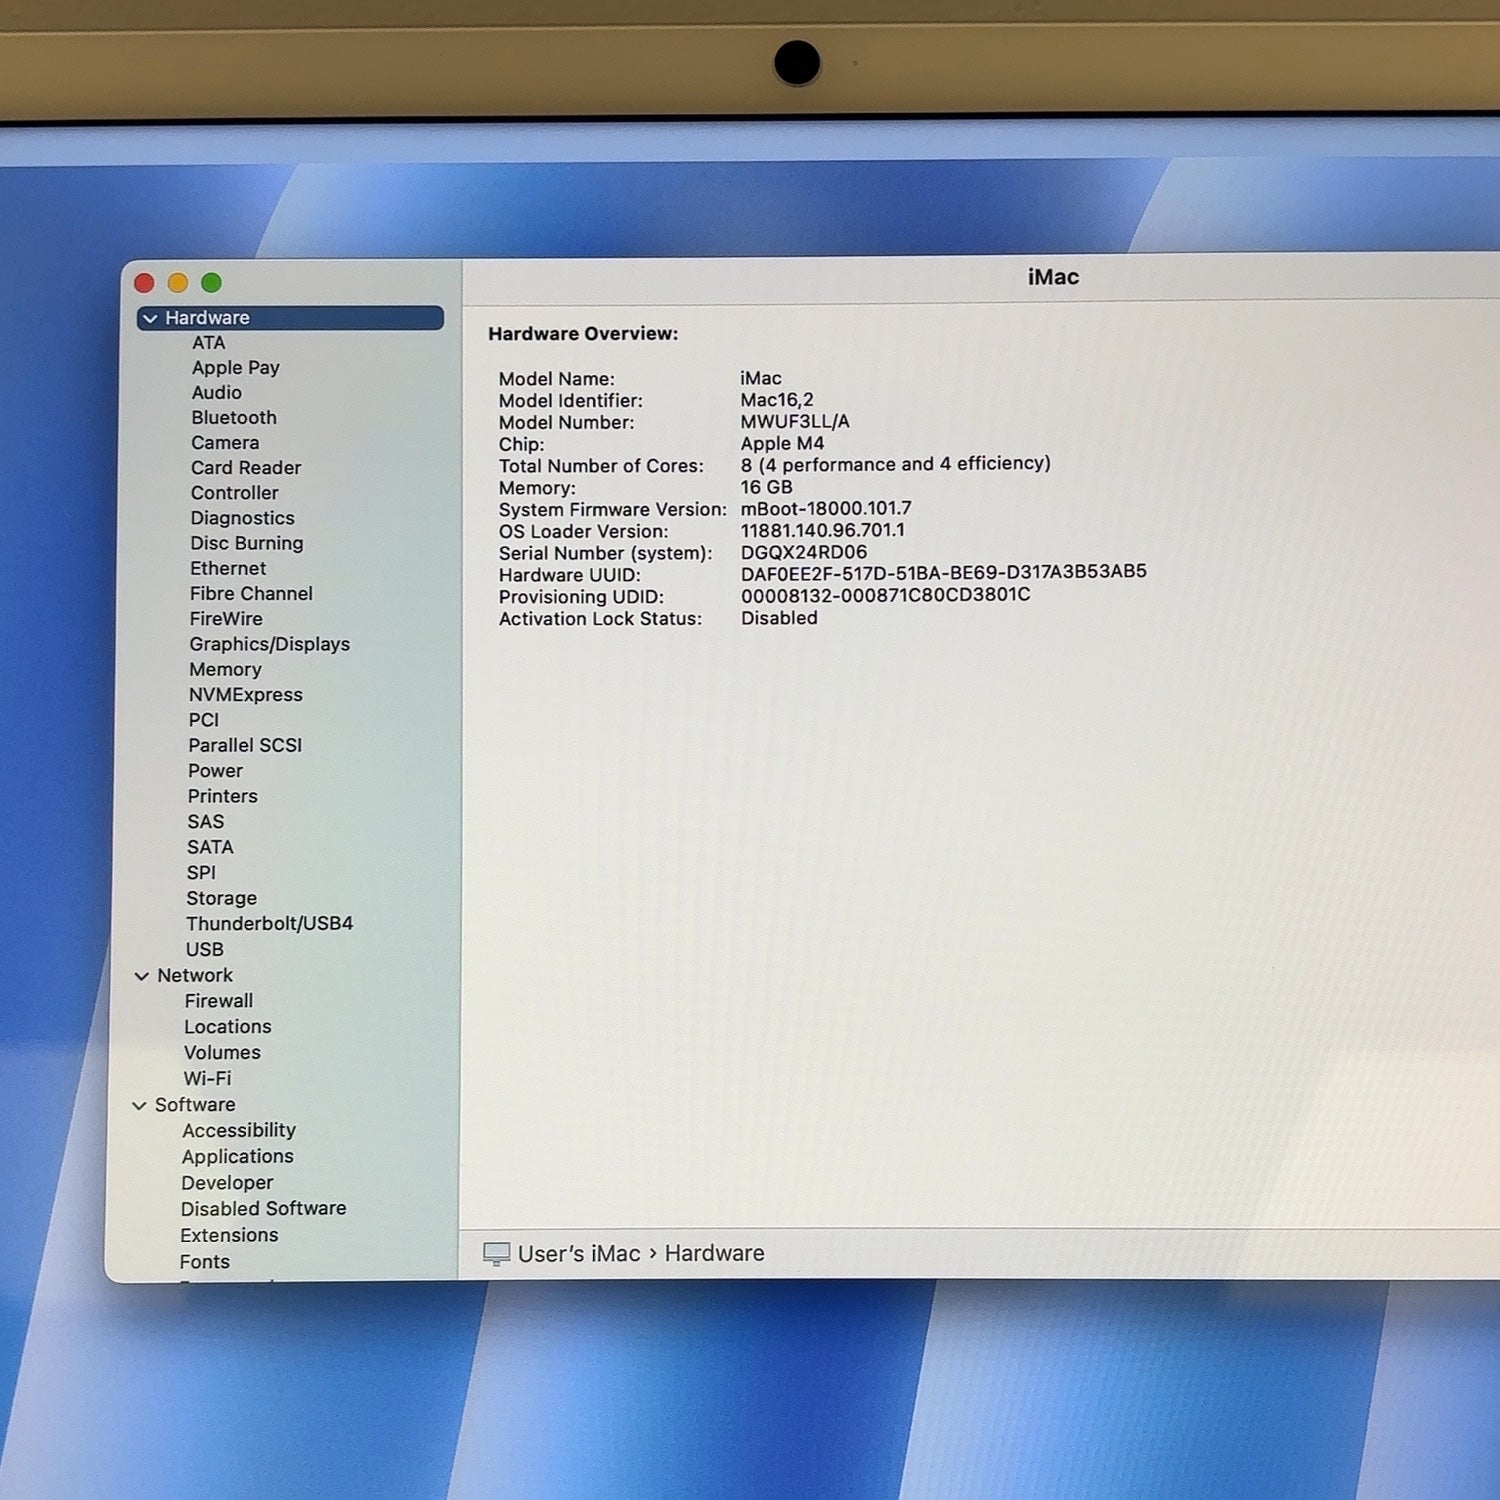Select Apple Pay in the sidebar
This screenshot has height=1500, width=1500.
point(236,368)
